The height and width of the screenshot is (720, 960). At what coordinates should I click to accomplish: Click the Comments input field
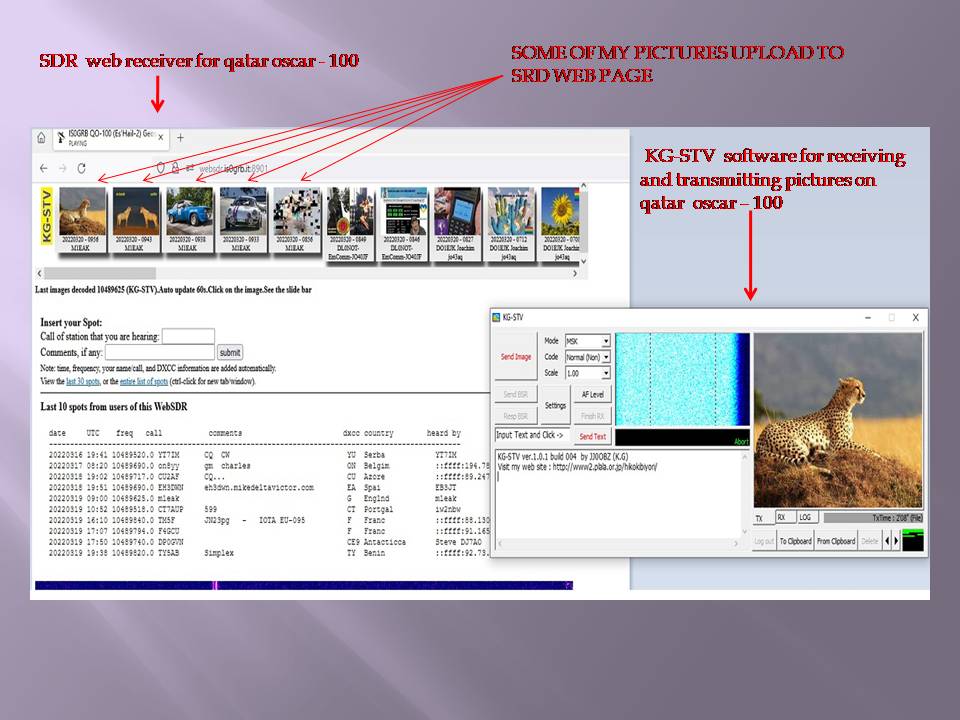pyautogui.click(x=160, y=352)
